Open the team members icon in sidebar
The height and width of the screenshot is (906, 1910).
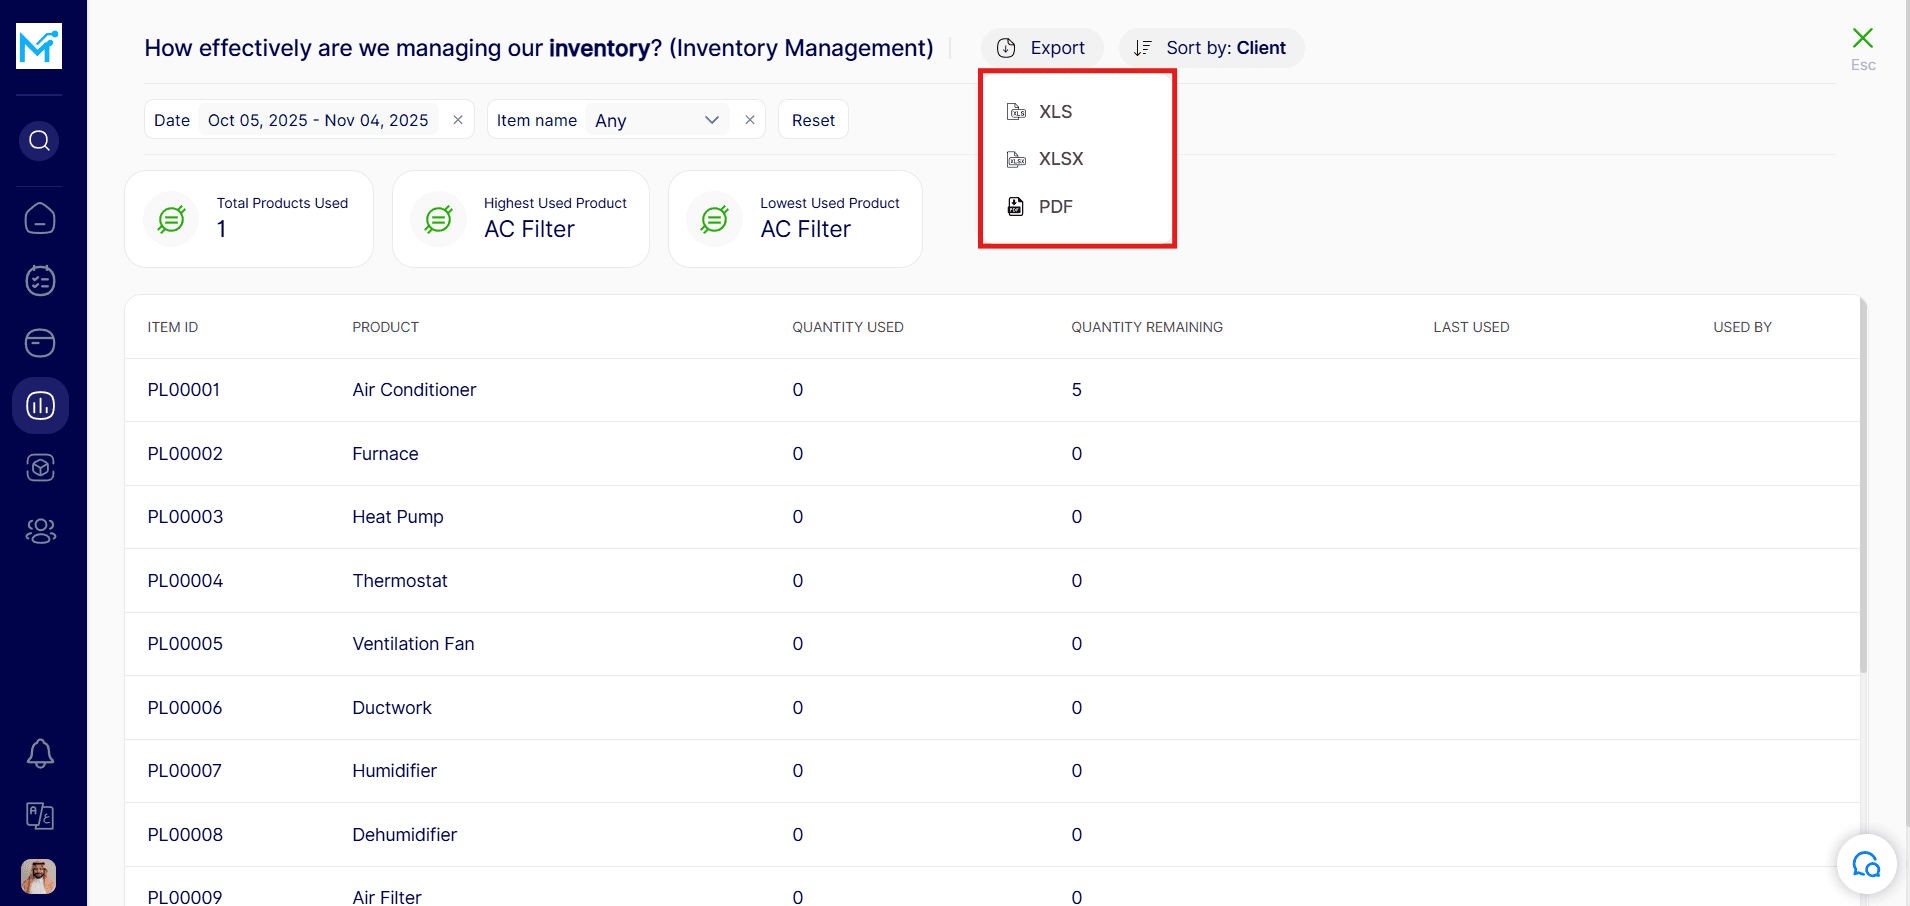40,531
